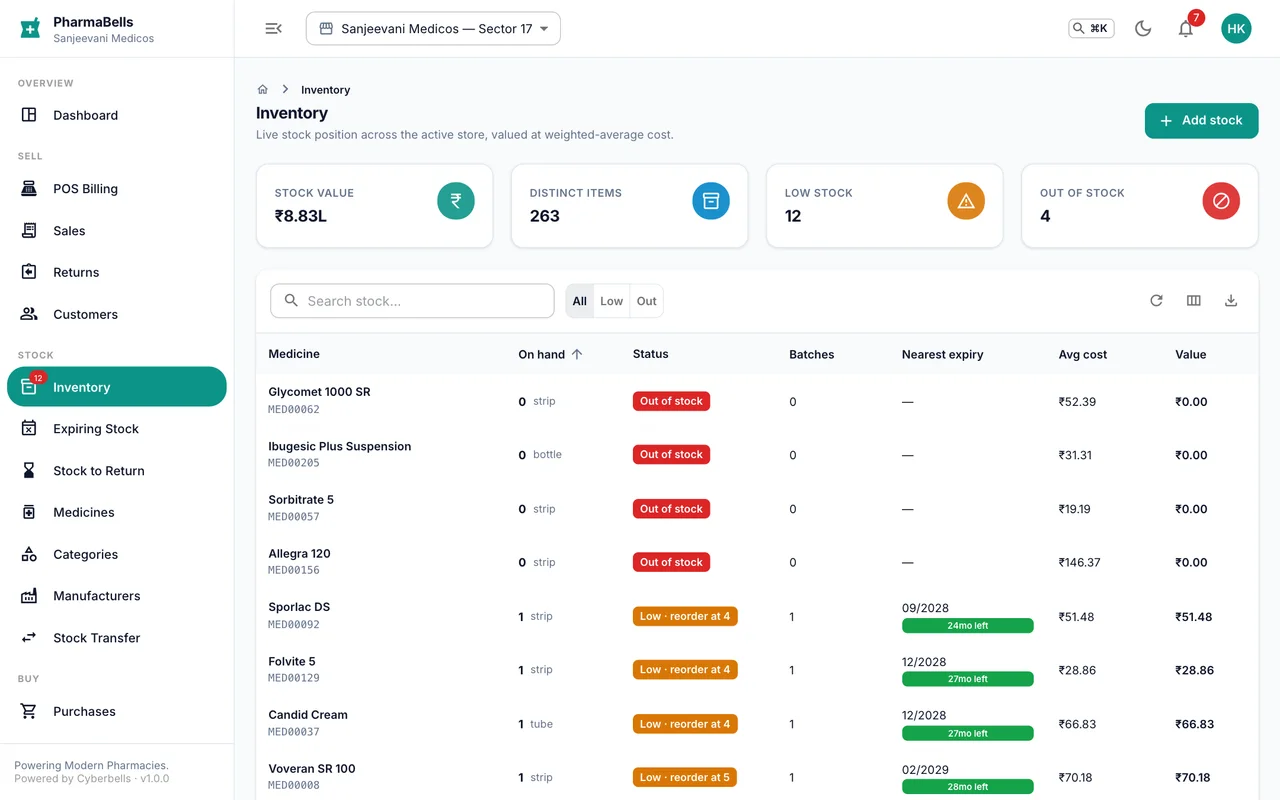Open the notifications bell
The width and height of the screenshot is (1280, 800).
(1186, 28)
